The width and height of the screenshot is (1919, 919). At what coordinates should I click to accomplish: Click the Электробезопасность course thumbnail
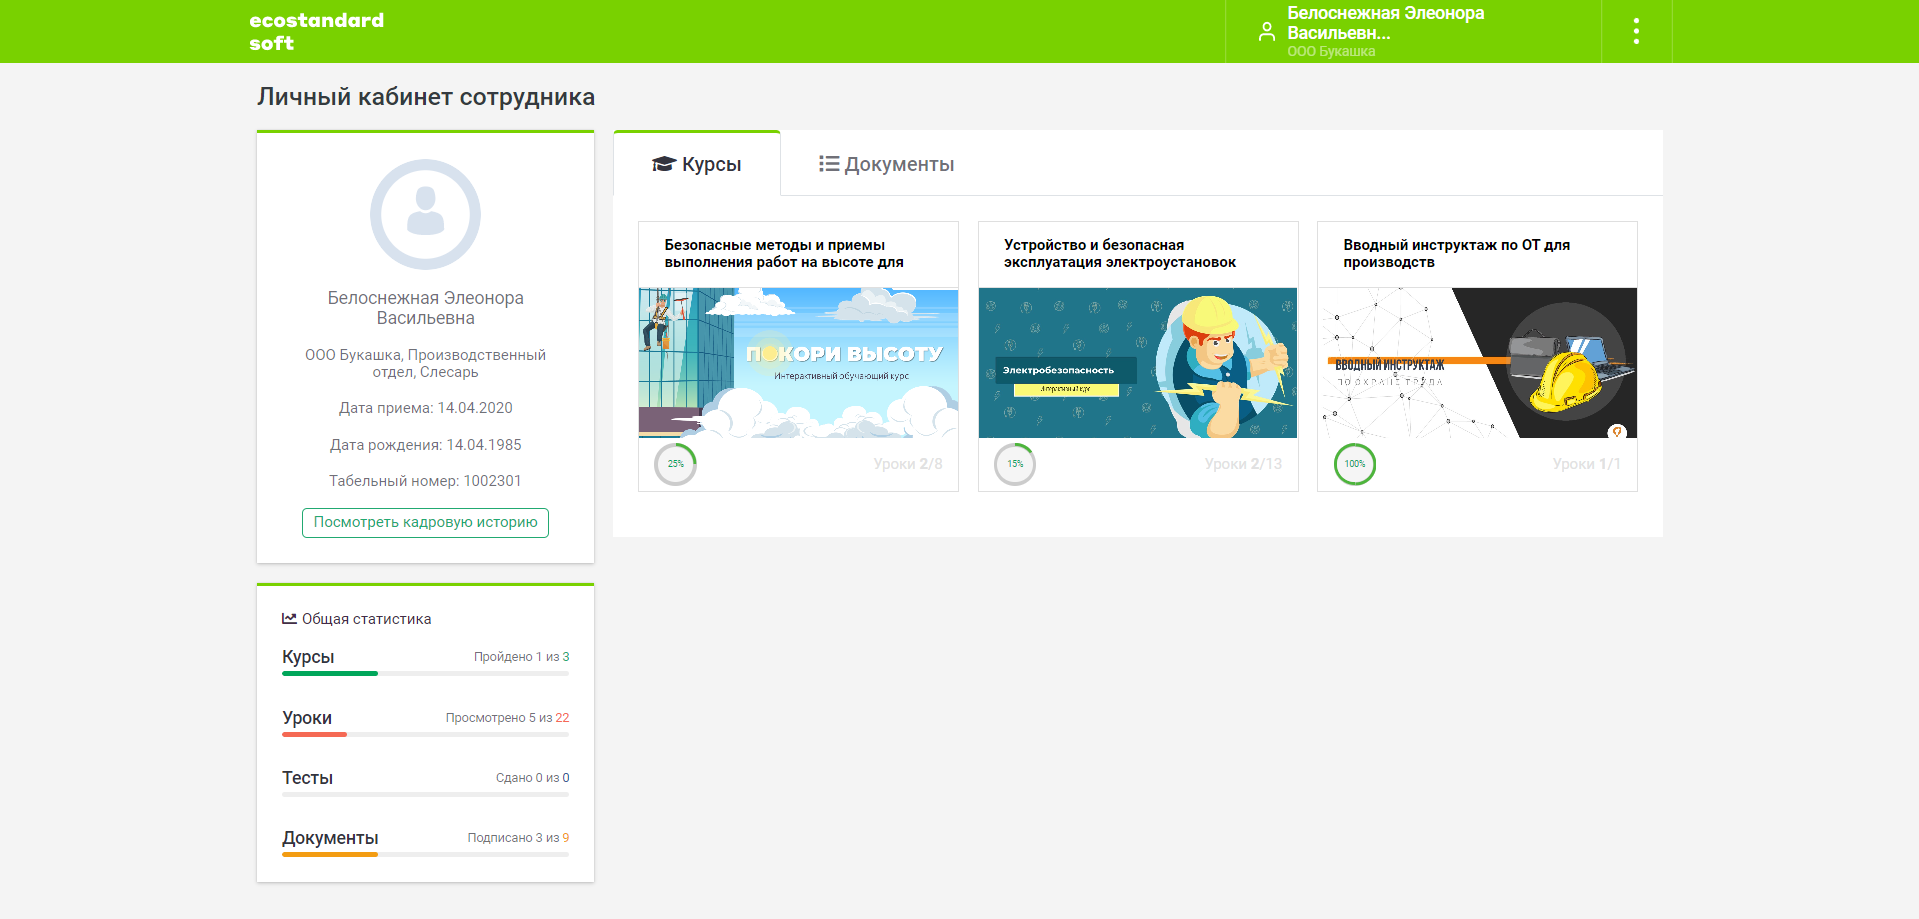click(1138, 363)
